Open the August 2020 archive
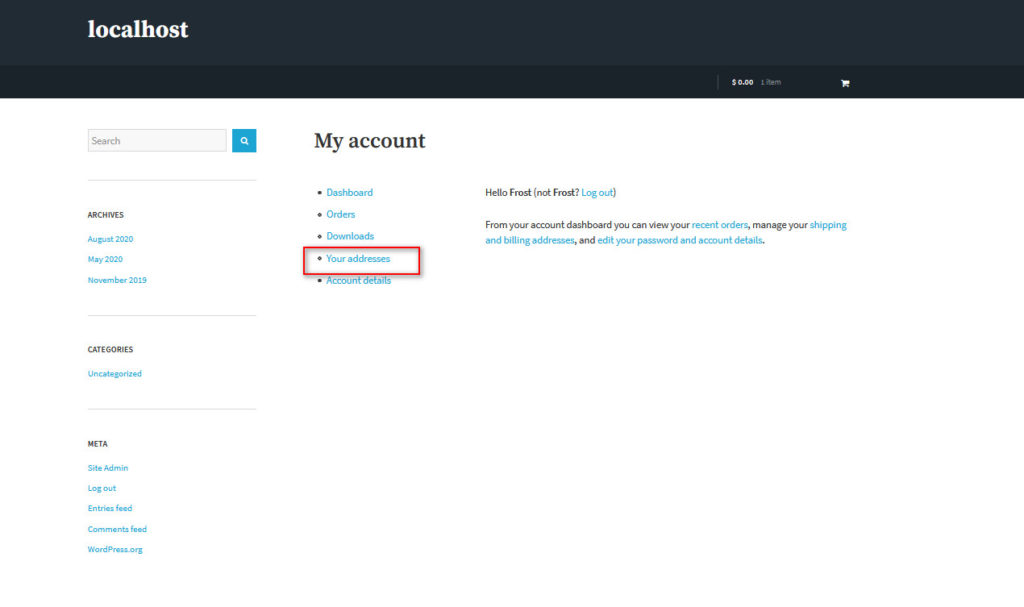 110,239
